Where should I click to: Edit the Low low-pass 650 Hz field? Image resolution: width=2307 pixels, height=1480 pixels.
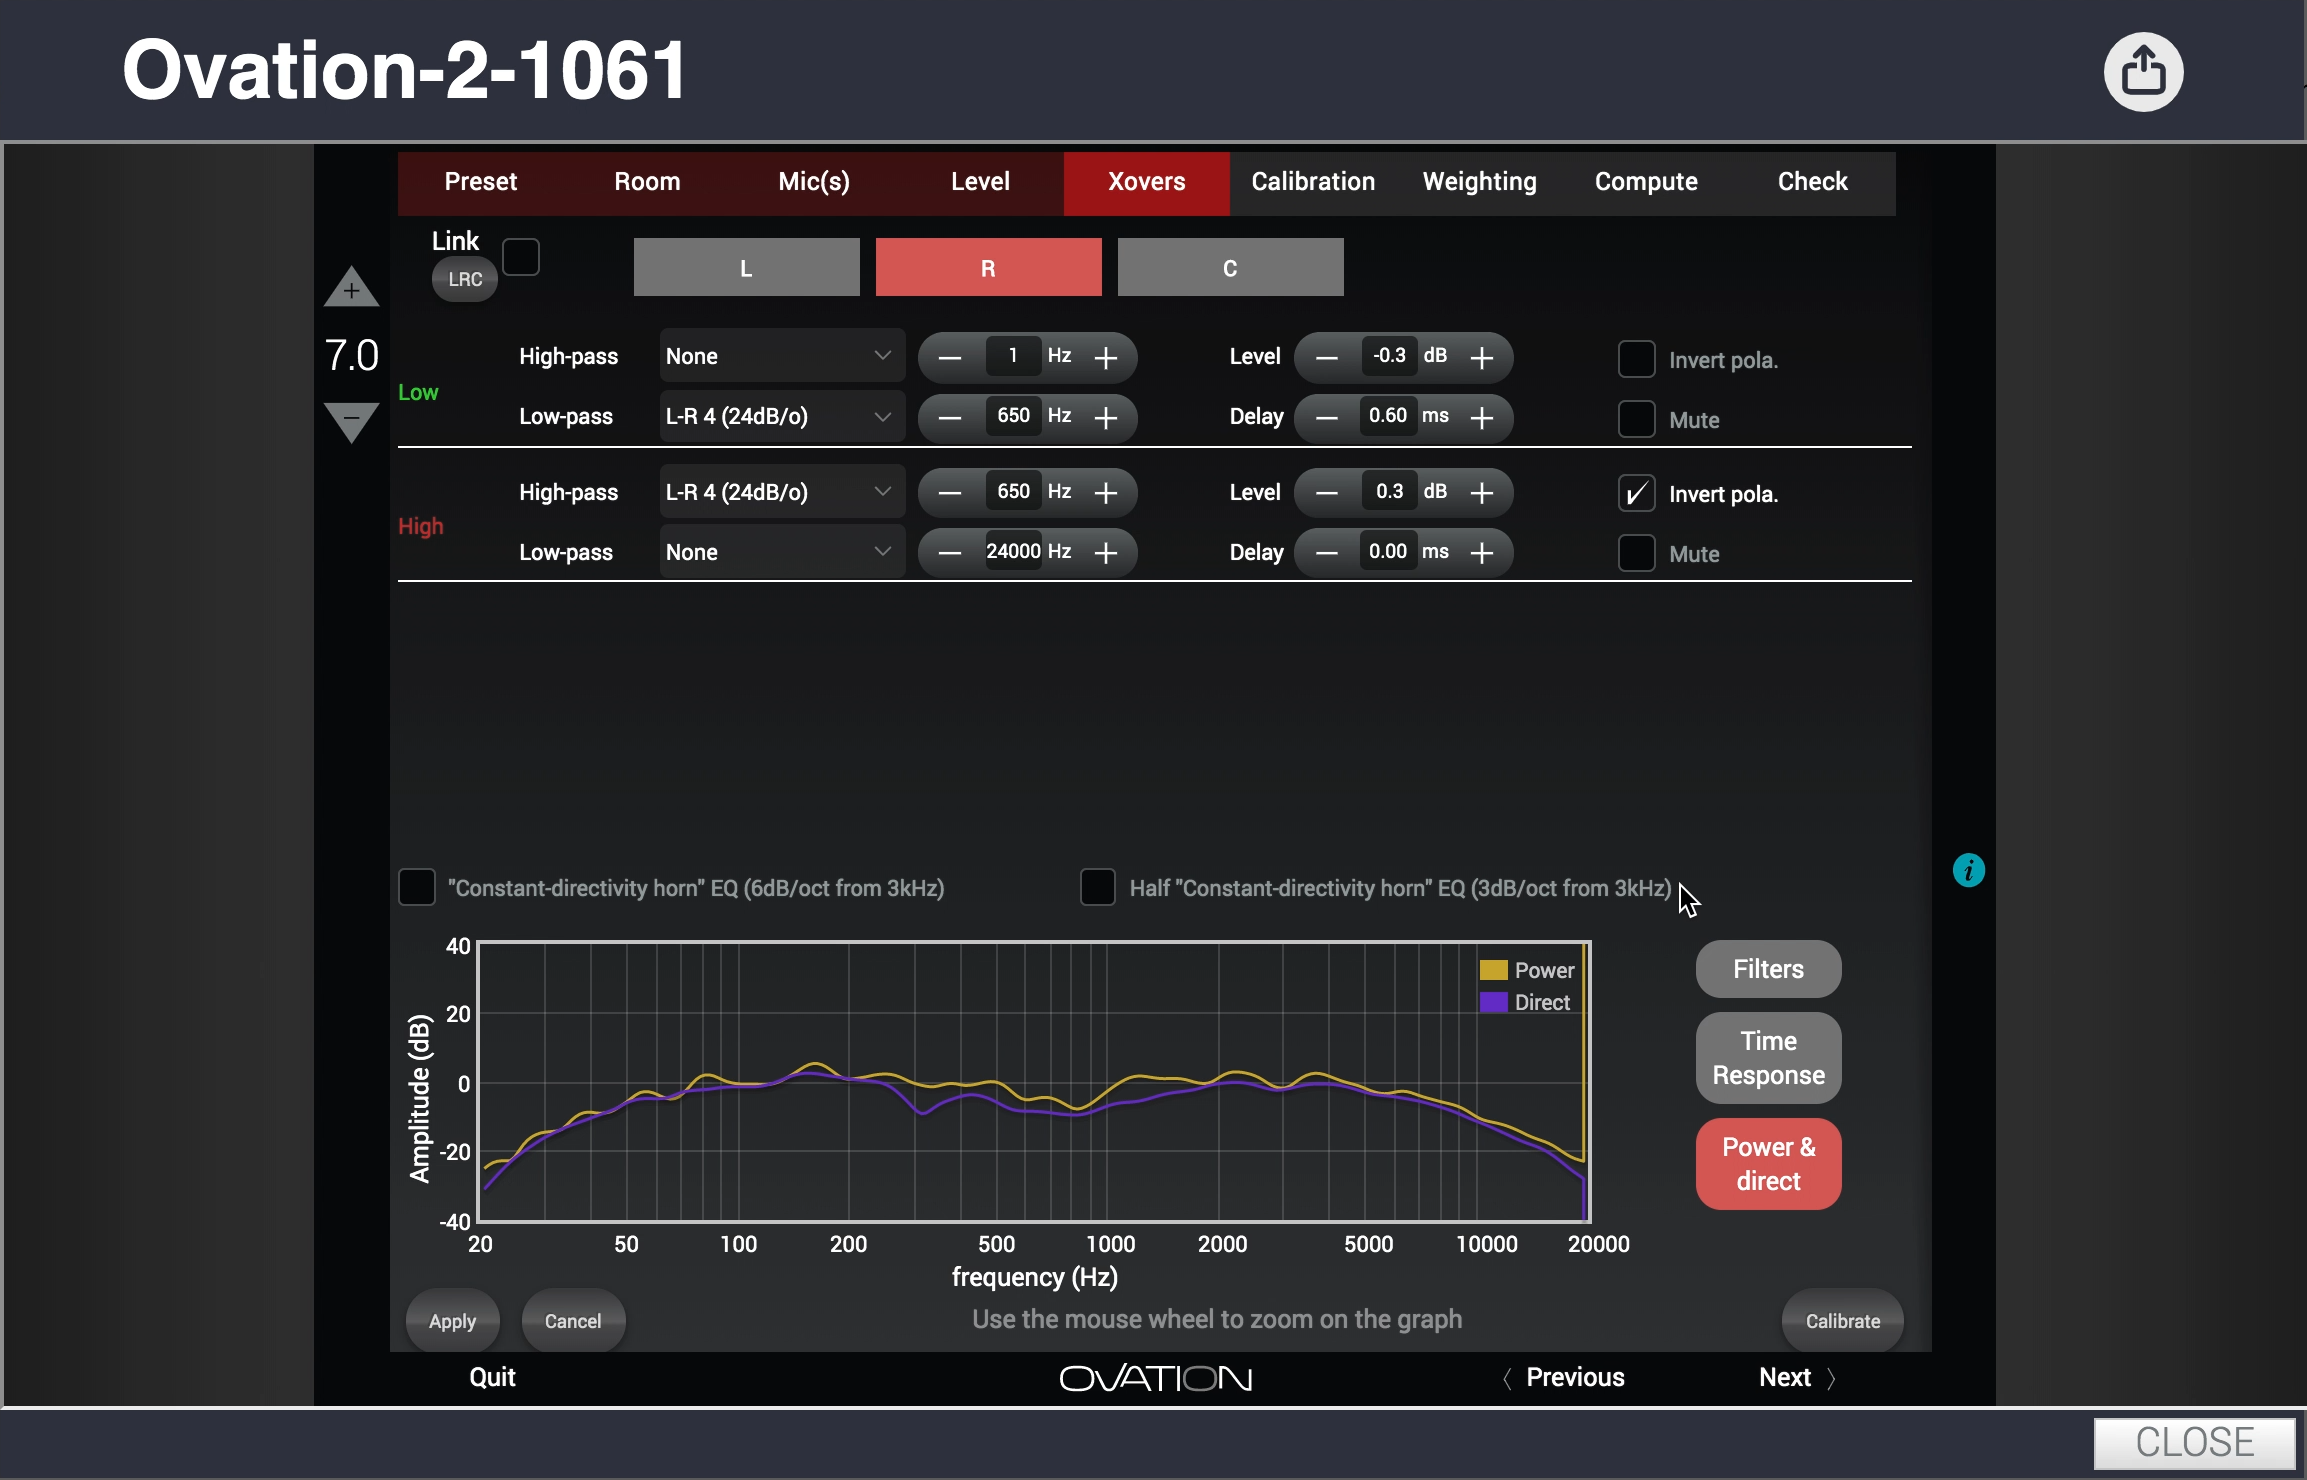pos(1013,416)
